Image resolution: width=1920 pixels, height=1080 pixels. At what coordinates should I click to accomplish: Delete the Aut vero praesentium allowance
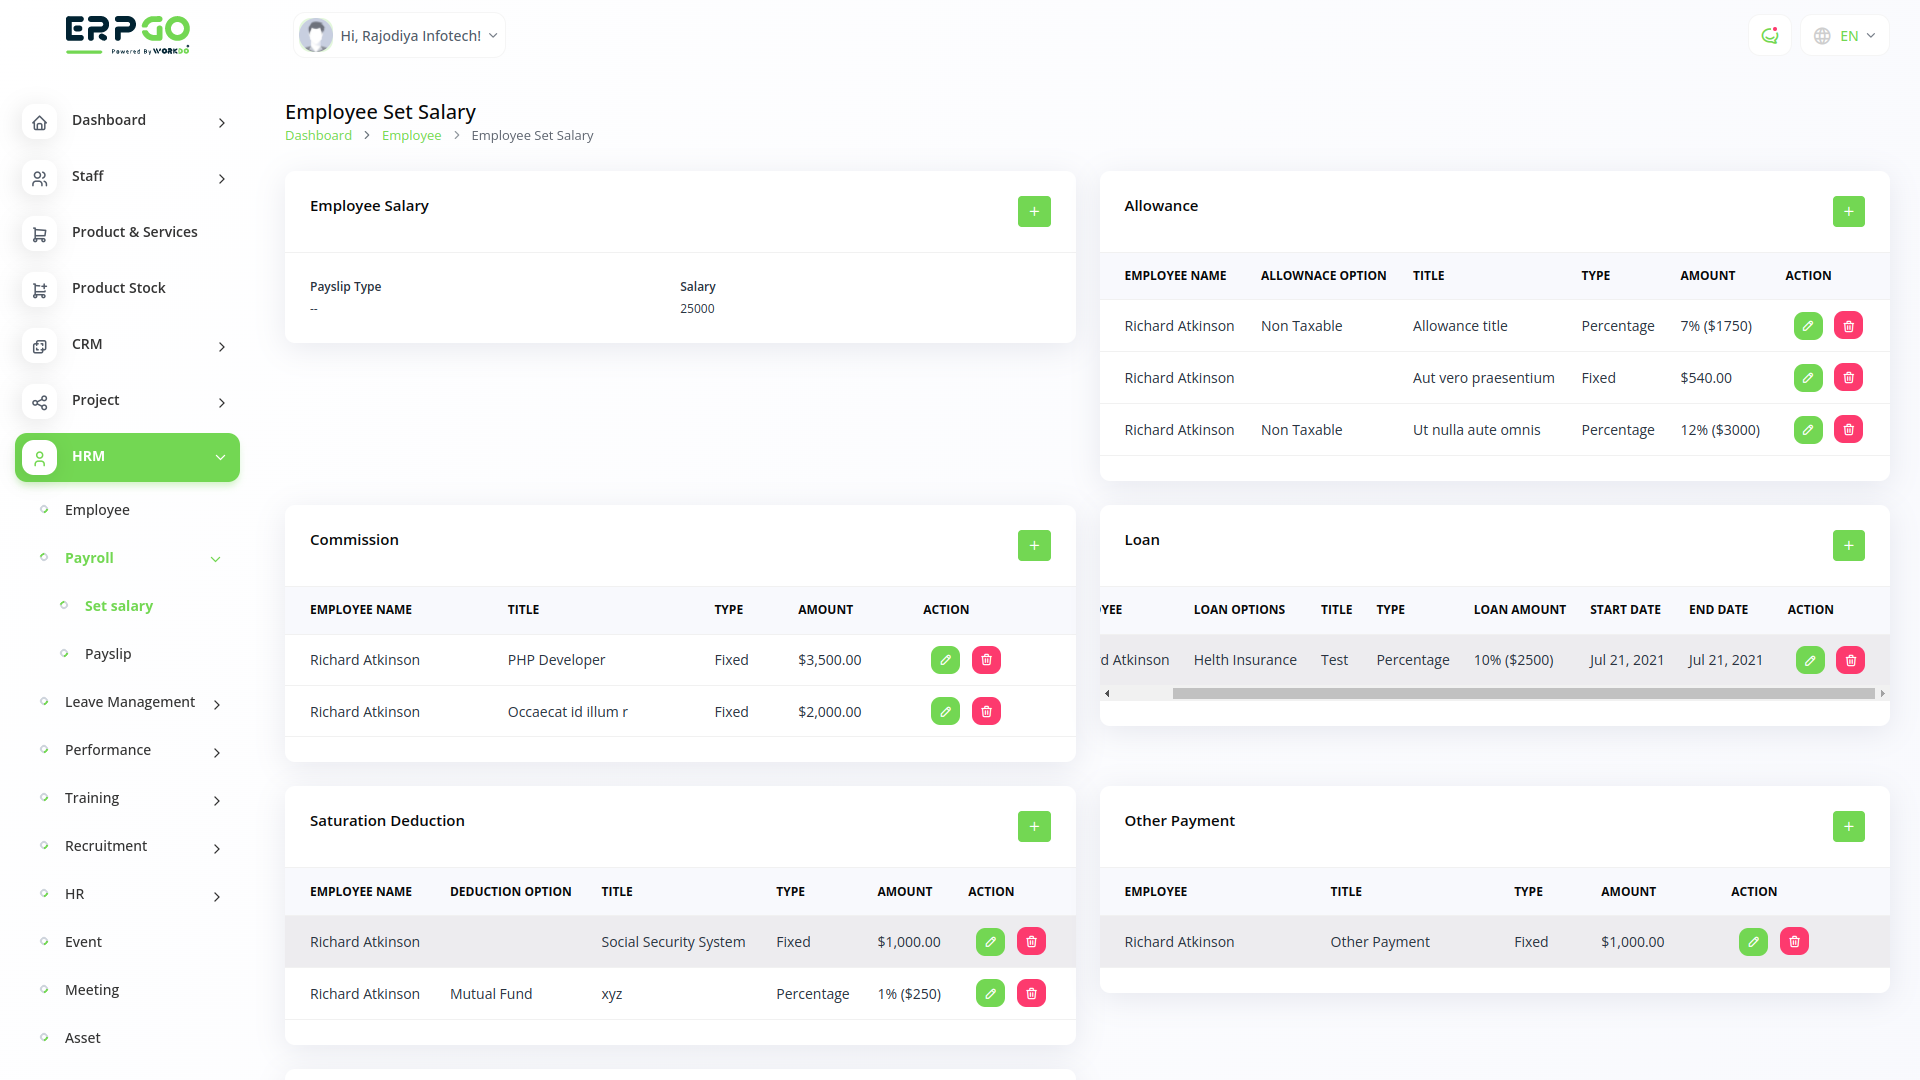pos(1848,378)
